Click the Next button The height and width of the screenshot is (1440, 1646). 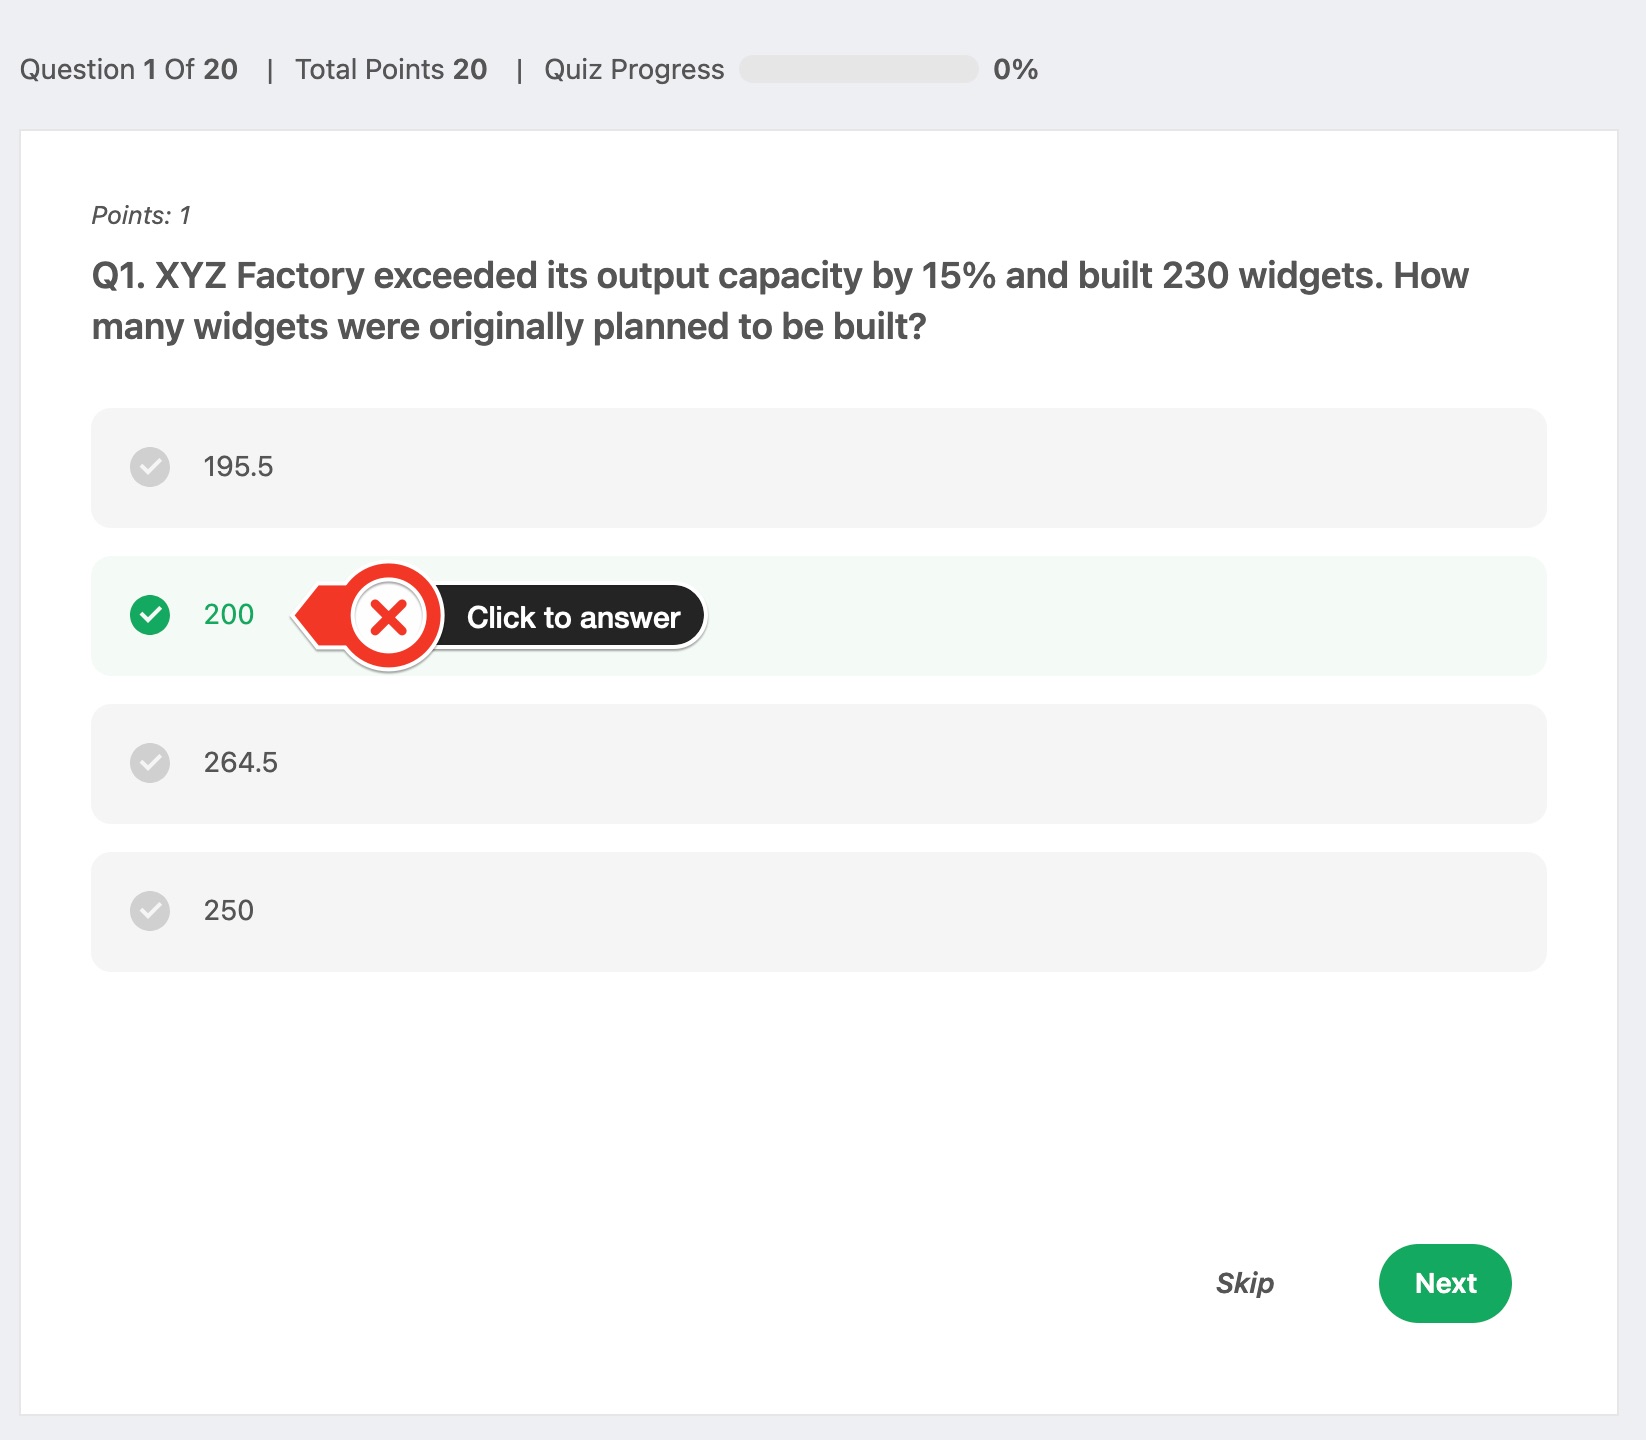[1445, 1283]
